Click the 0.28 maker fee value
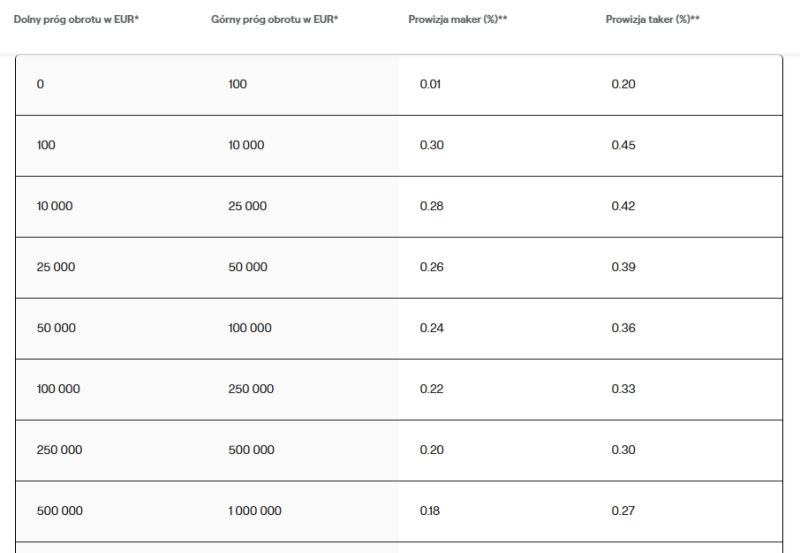The width and height of the screenshot is (800, 553). 432,206
